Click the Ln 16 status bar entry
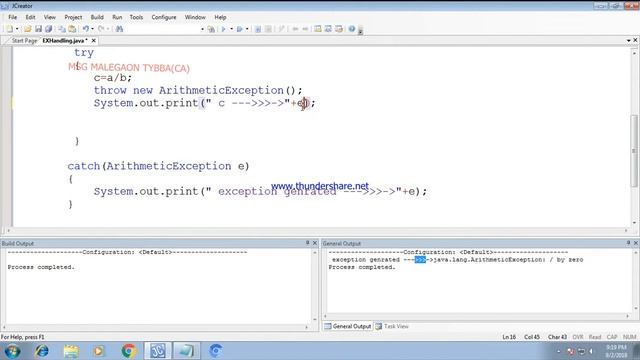This screenshot has height=360, width=640. click(x=509, y=337)
